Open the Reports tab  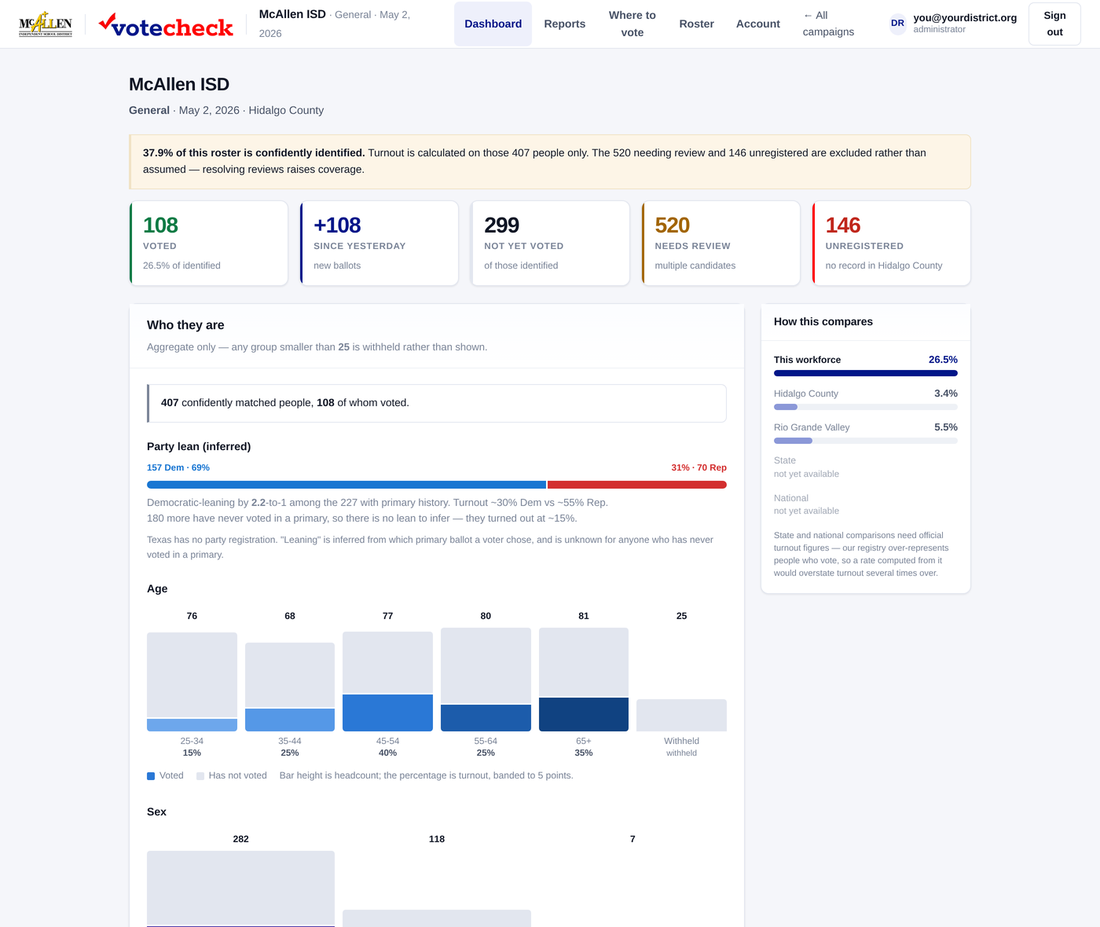[x=564, y=24]
